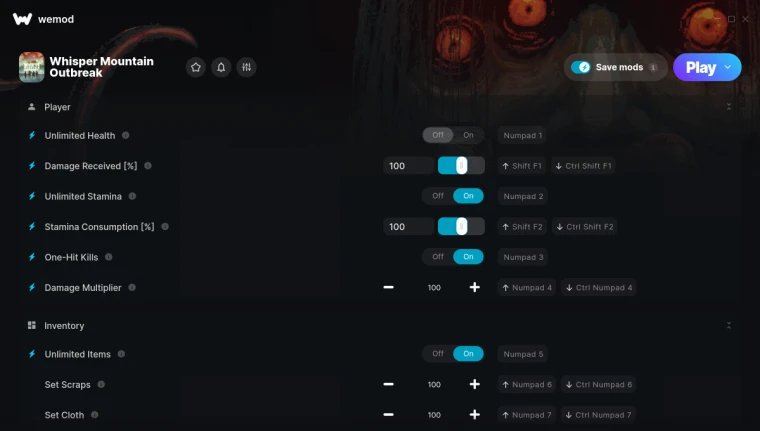Click info icon next to One-Hit Kills
Viewport: 760px width, 431px height.
pos(109,257)
